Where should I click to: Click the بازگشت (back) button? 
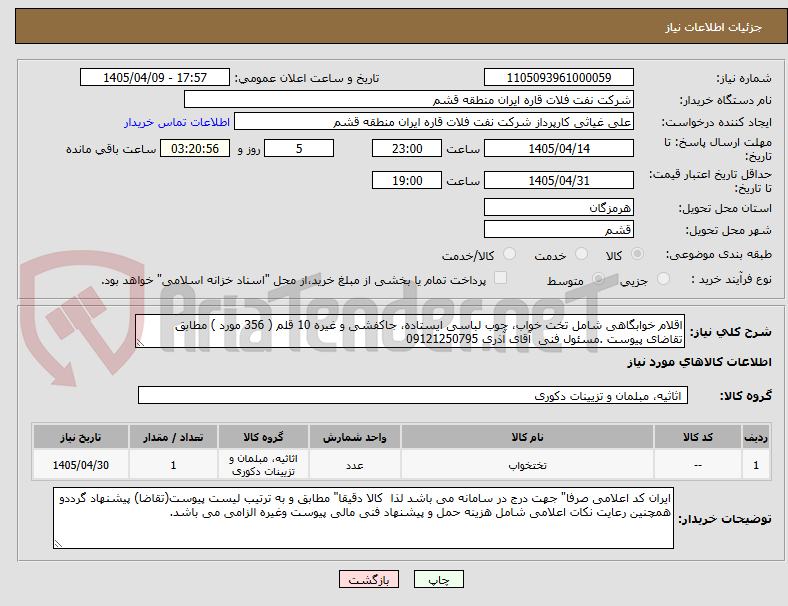tap(369, 579)
